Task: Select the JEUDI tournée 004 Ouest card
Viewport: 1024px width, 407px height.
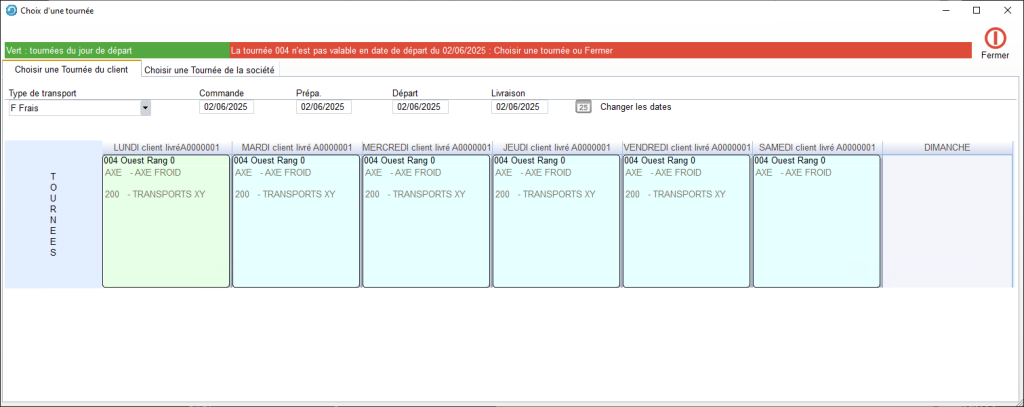Action: [556, 220]
